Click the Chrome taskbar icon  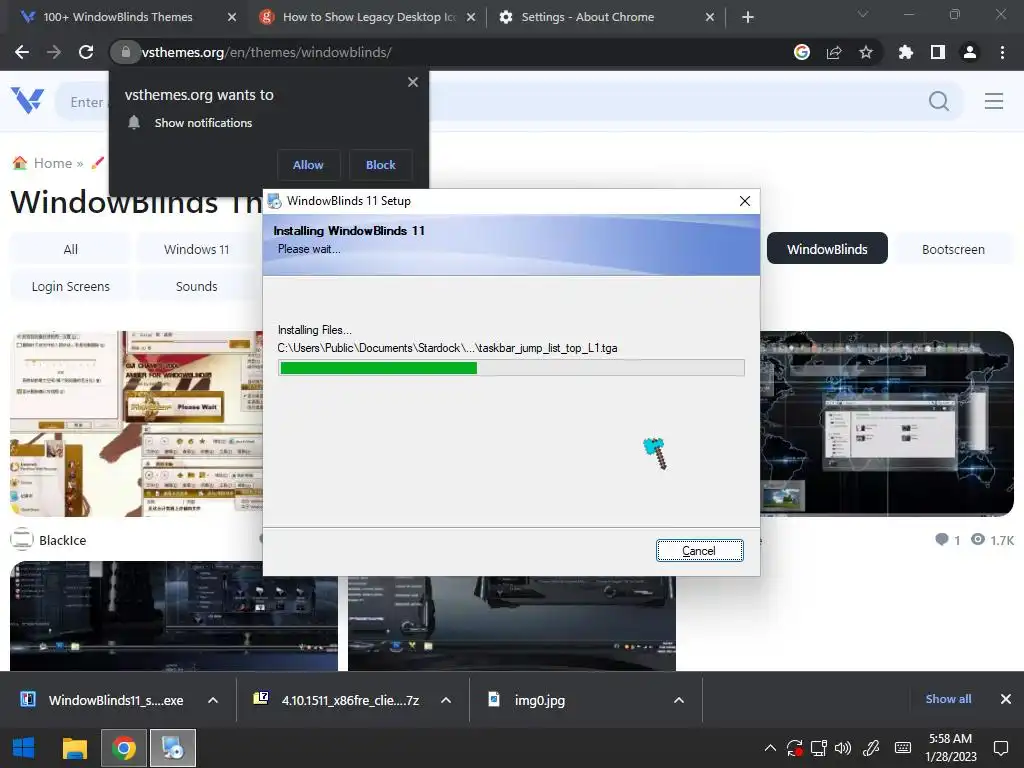[123, 748]
